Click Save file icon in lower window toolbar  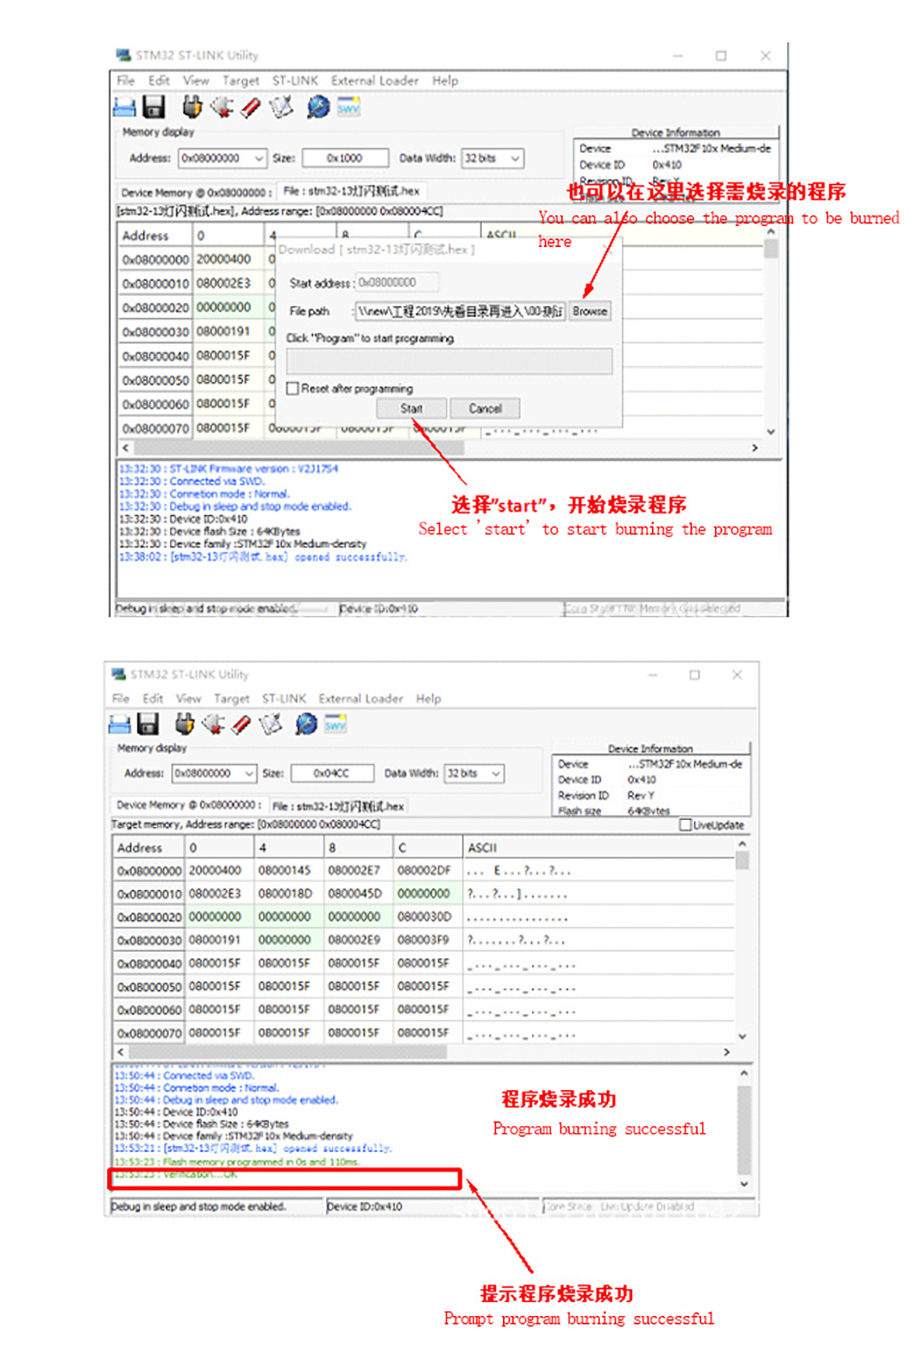(x=148, y=724)
